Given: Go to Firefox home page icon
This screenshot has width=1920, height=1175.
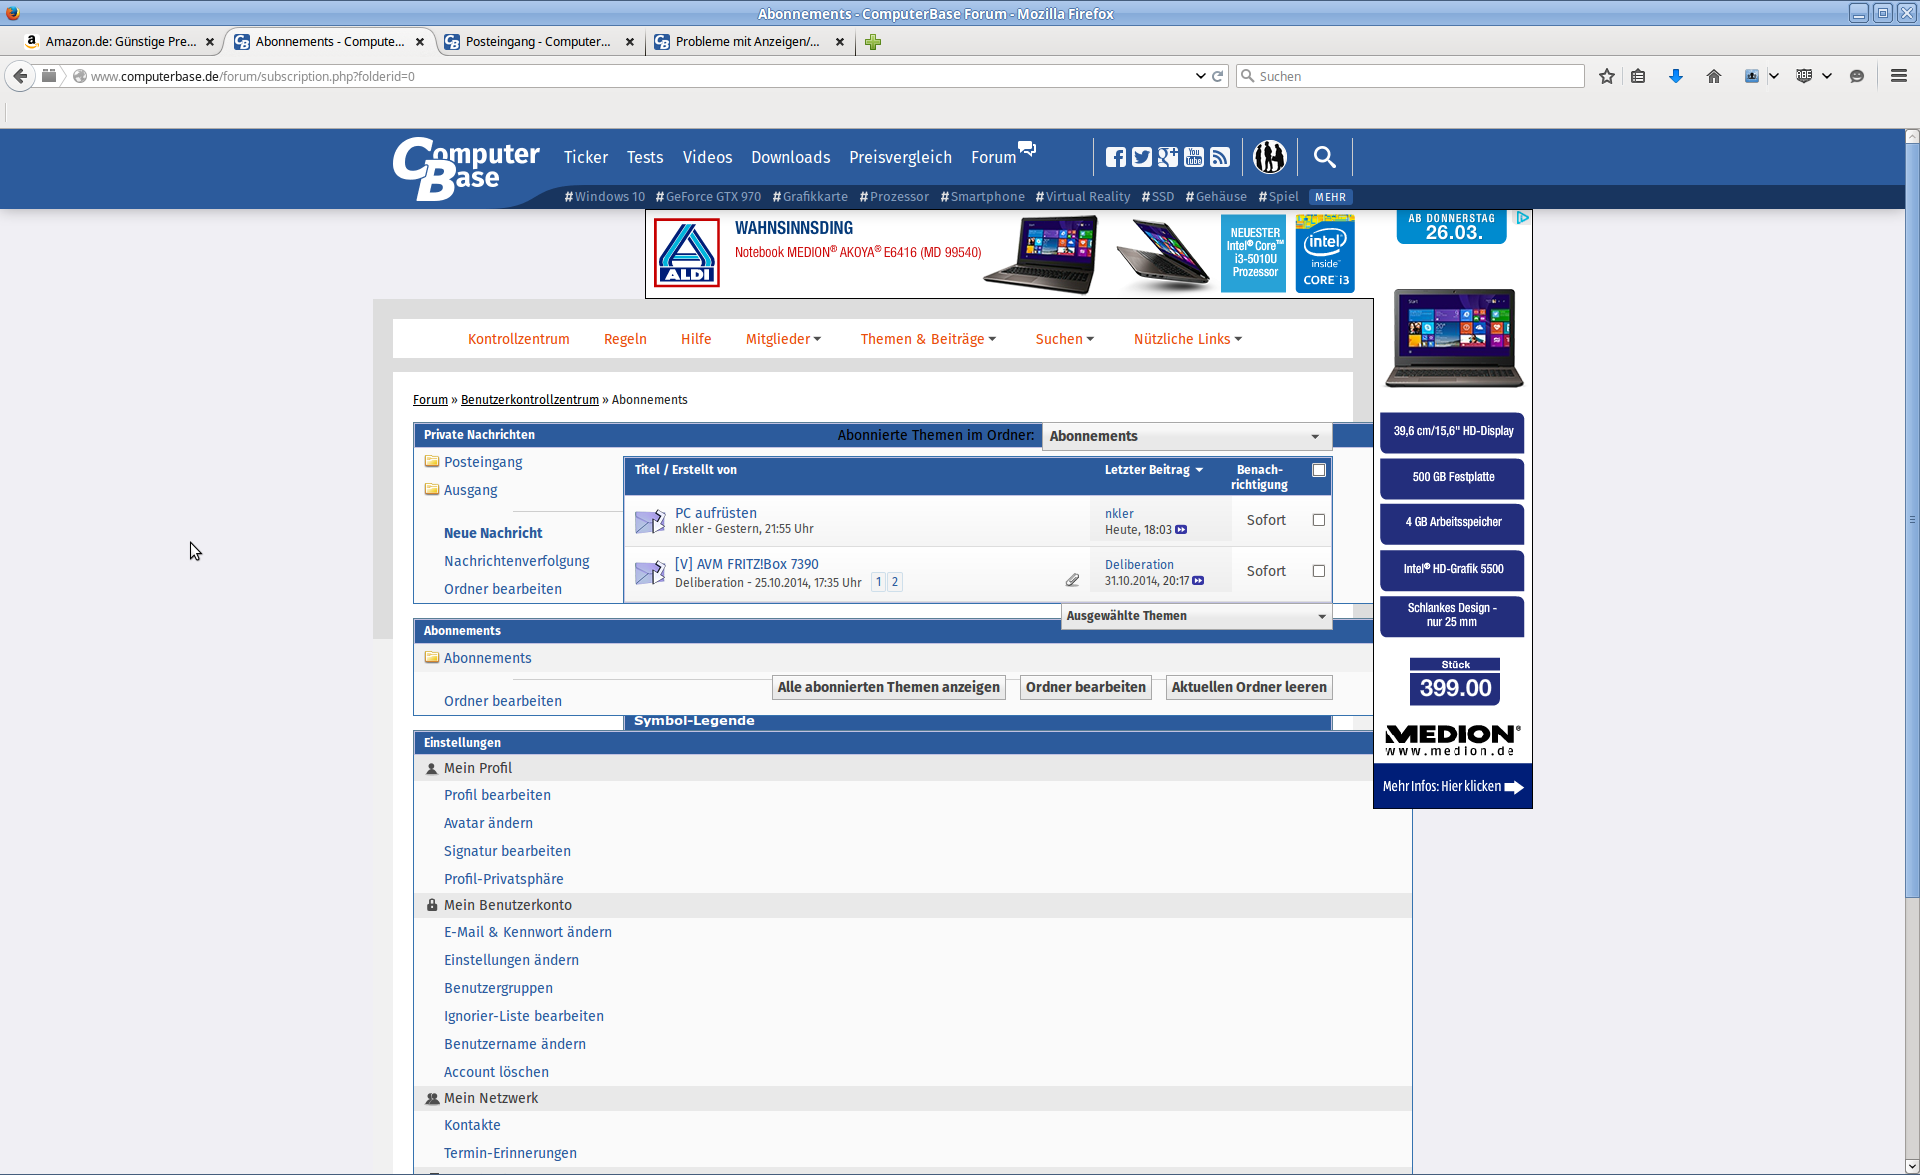Looking at the screenshot, I should (x=1714, y=76).
